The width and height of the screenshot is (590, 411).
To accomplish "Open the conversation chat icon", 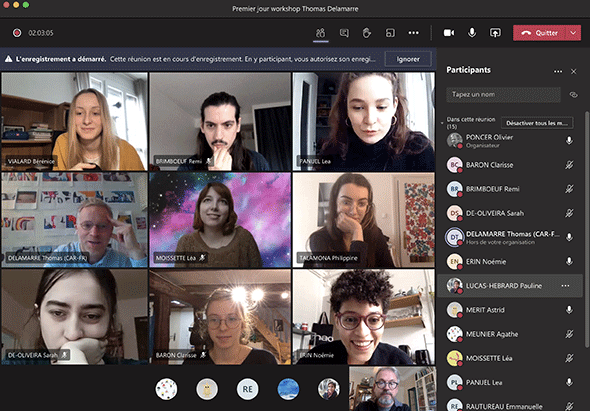I will 344,33.
